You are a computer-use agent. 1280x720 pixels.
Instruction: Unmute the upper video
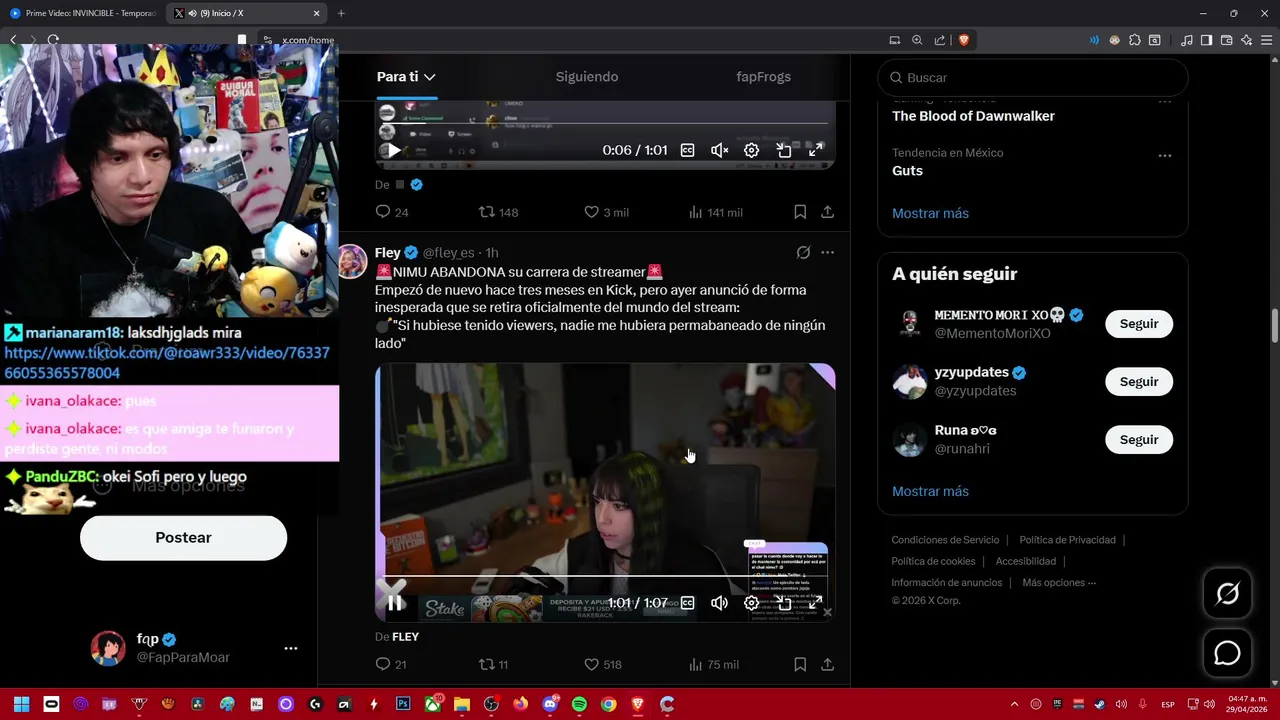click(x=719, y=150)
